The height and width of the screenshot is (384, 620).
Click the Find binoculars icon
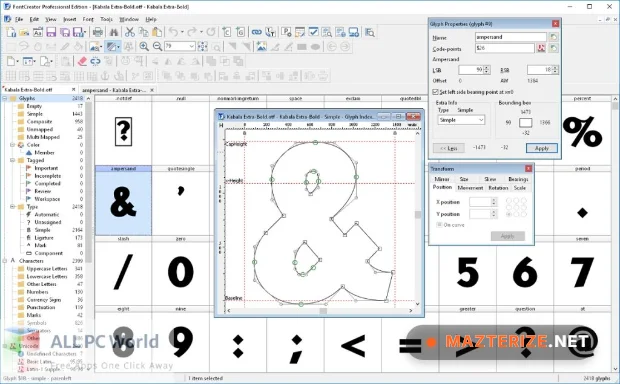point(114,32)
